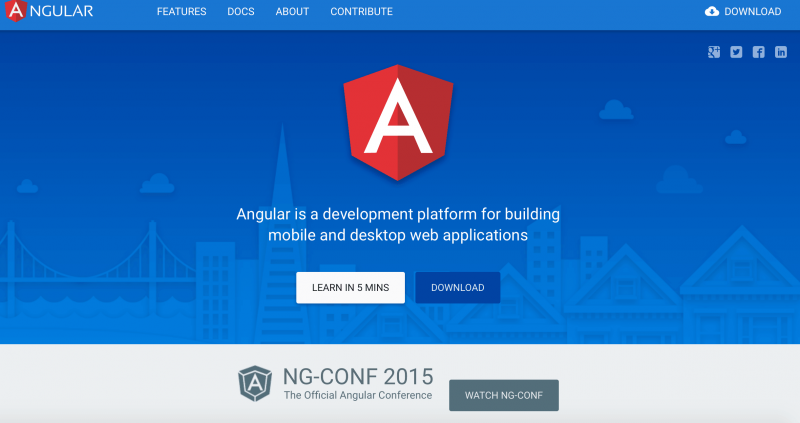Go to the Docs page
800x423 pixels.
click(240, 12)
